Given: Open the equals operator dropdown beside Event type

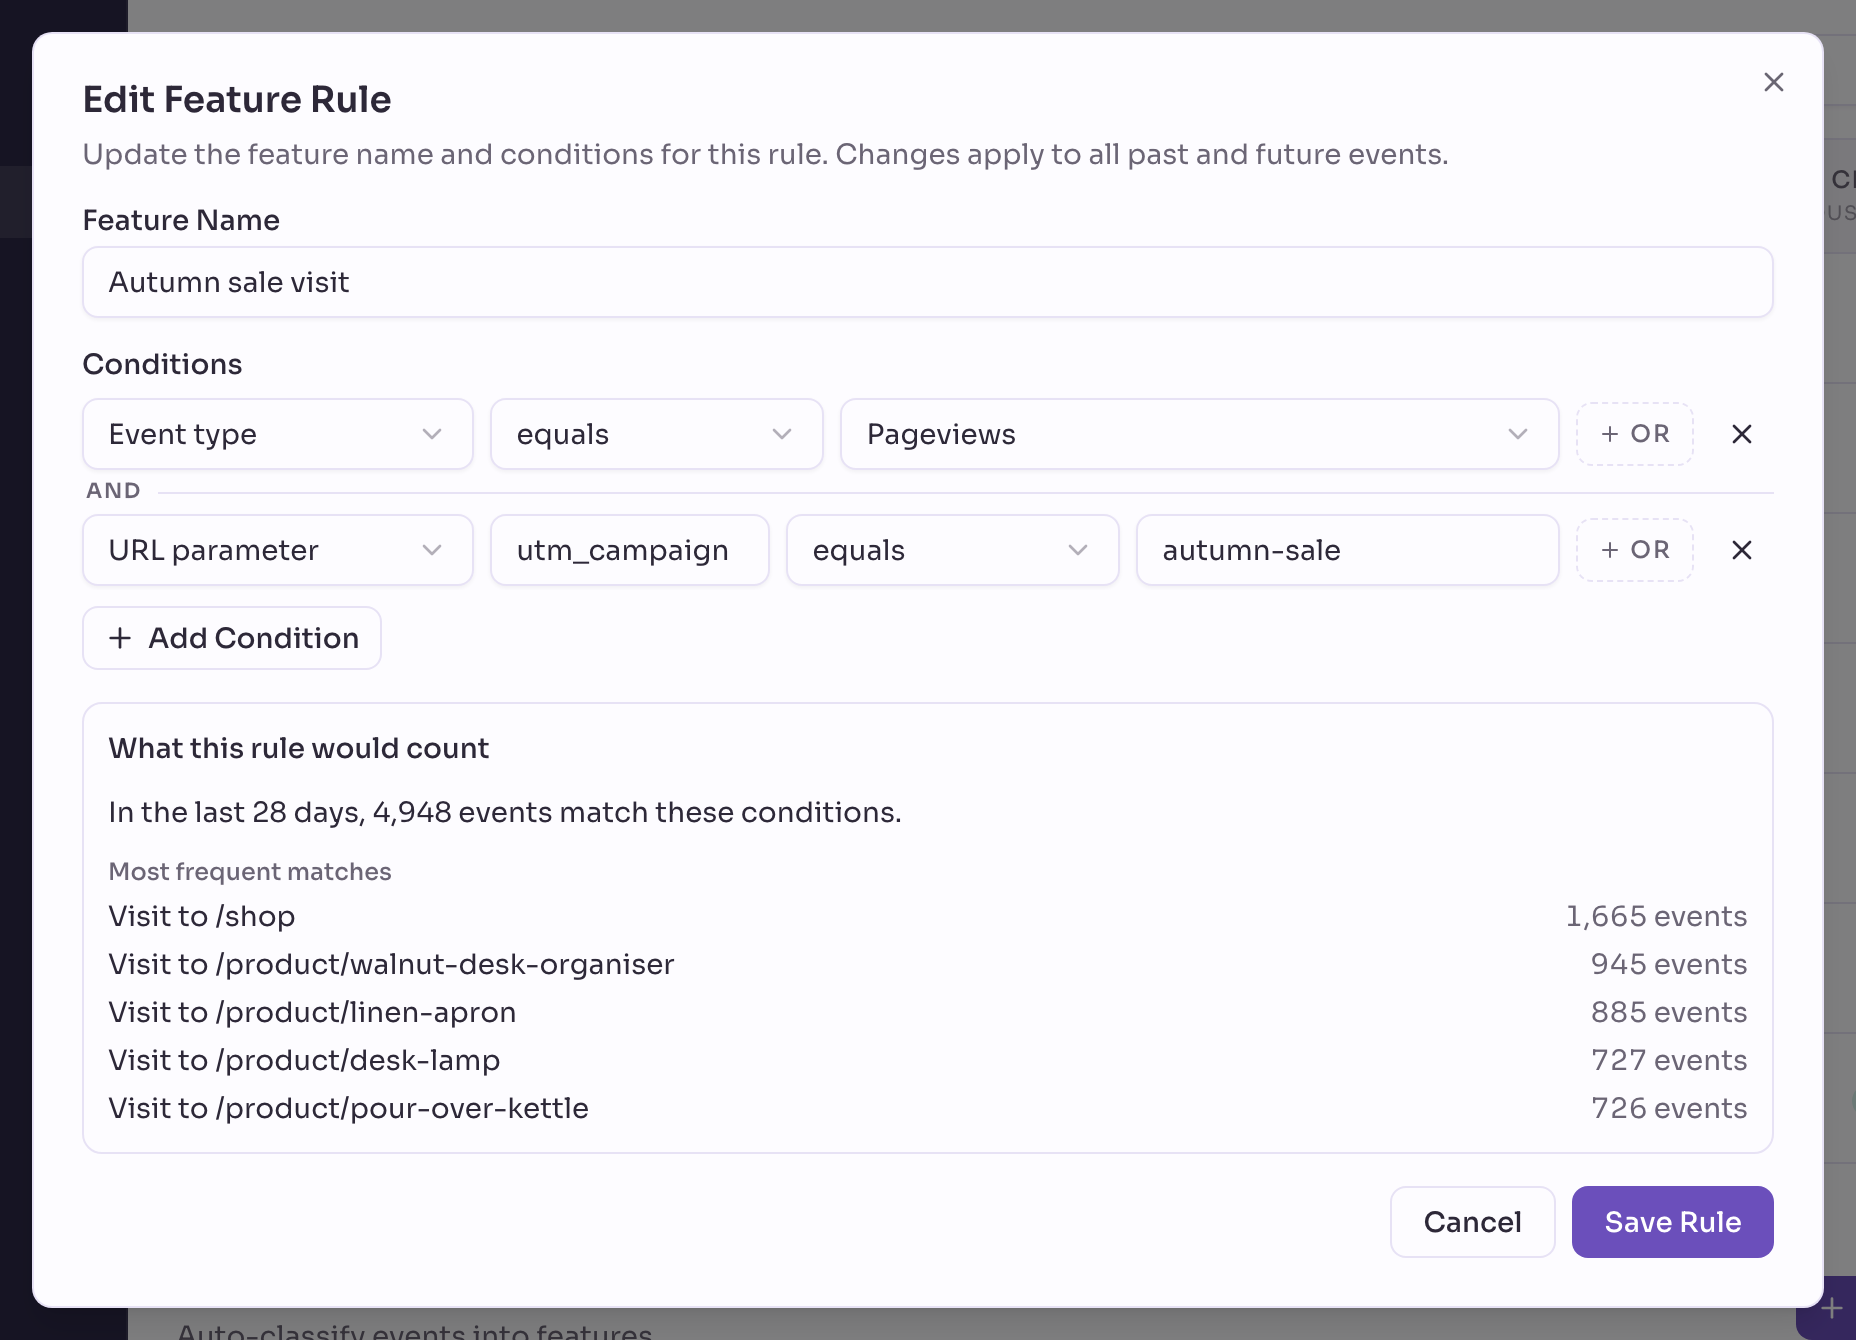Looking at the screenshot, I should 657,434.
